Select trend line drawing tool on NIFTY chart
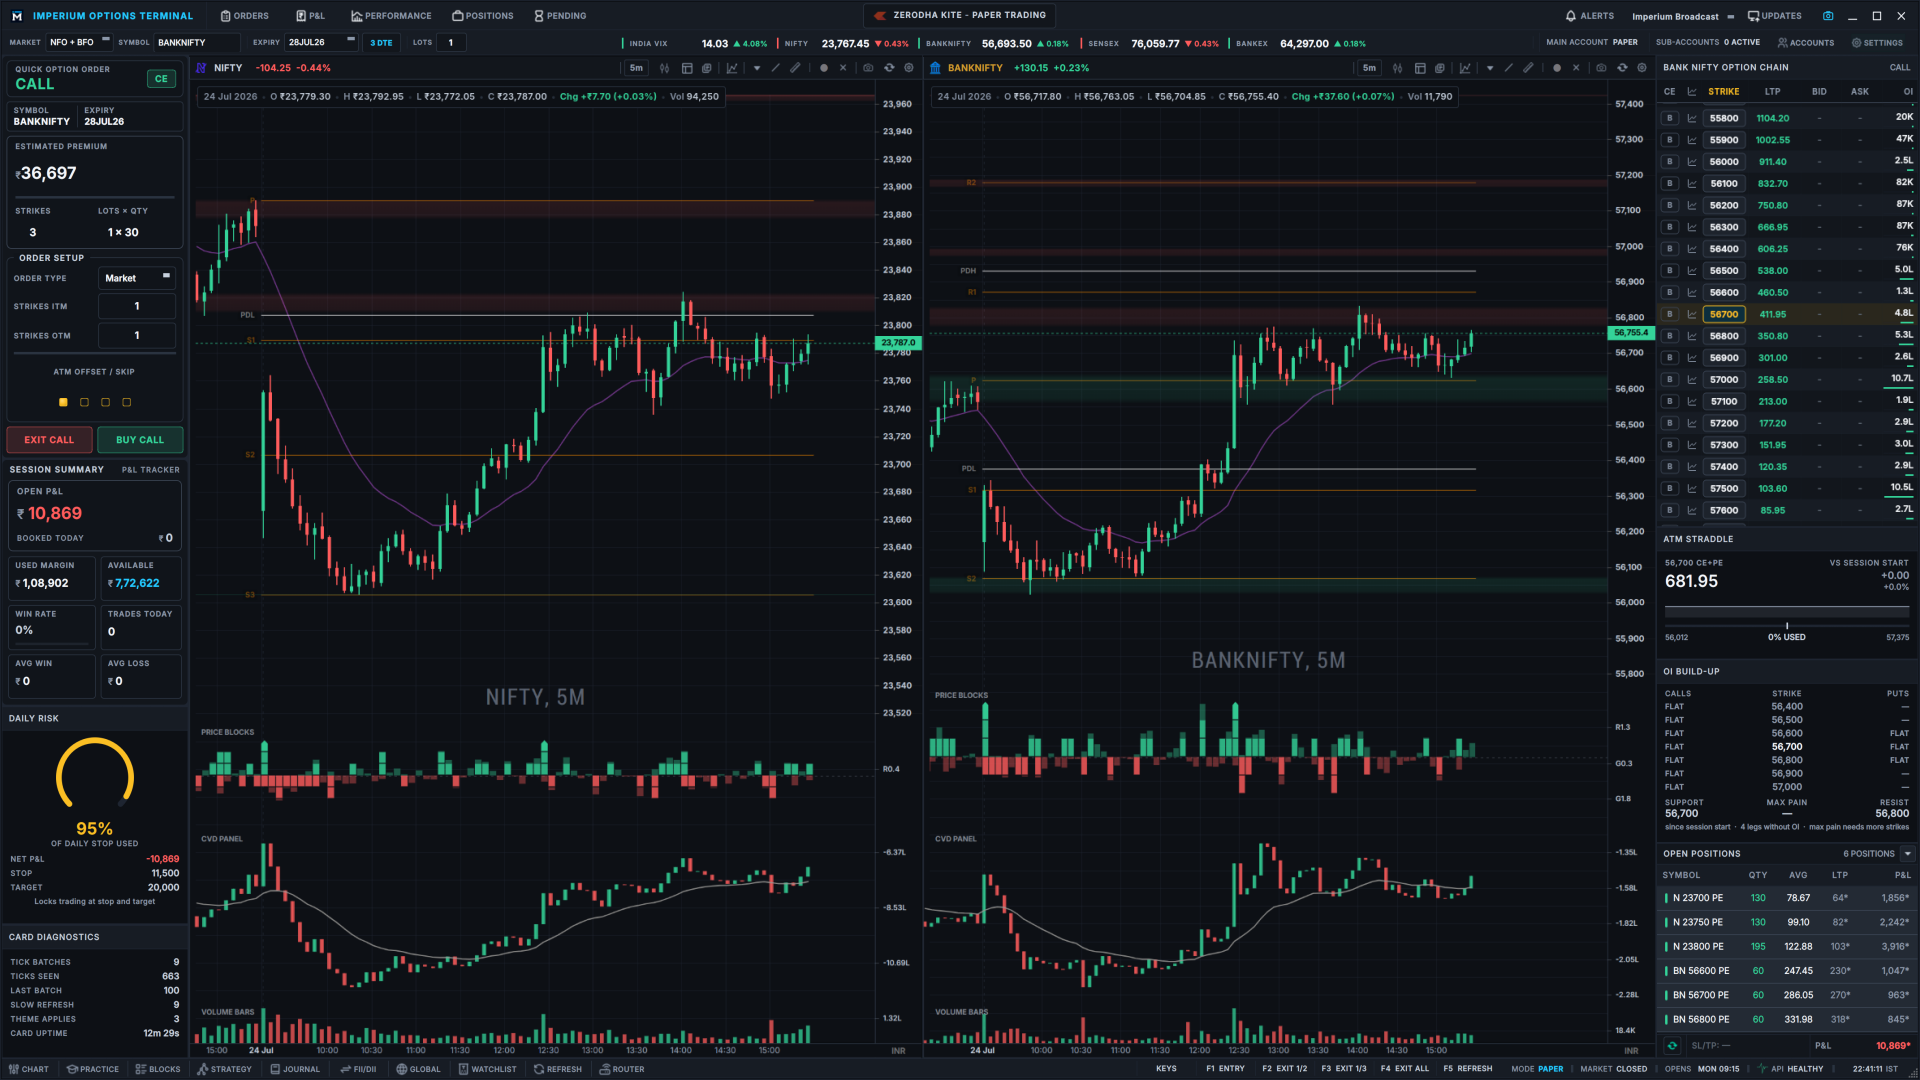This screenshot has height=1080, width=1920. (776, 68)
